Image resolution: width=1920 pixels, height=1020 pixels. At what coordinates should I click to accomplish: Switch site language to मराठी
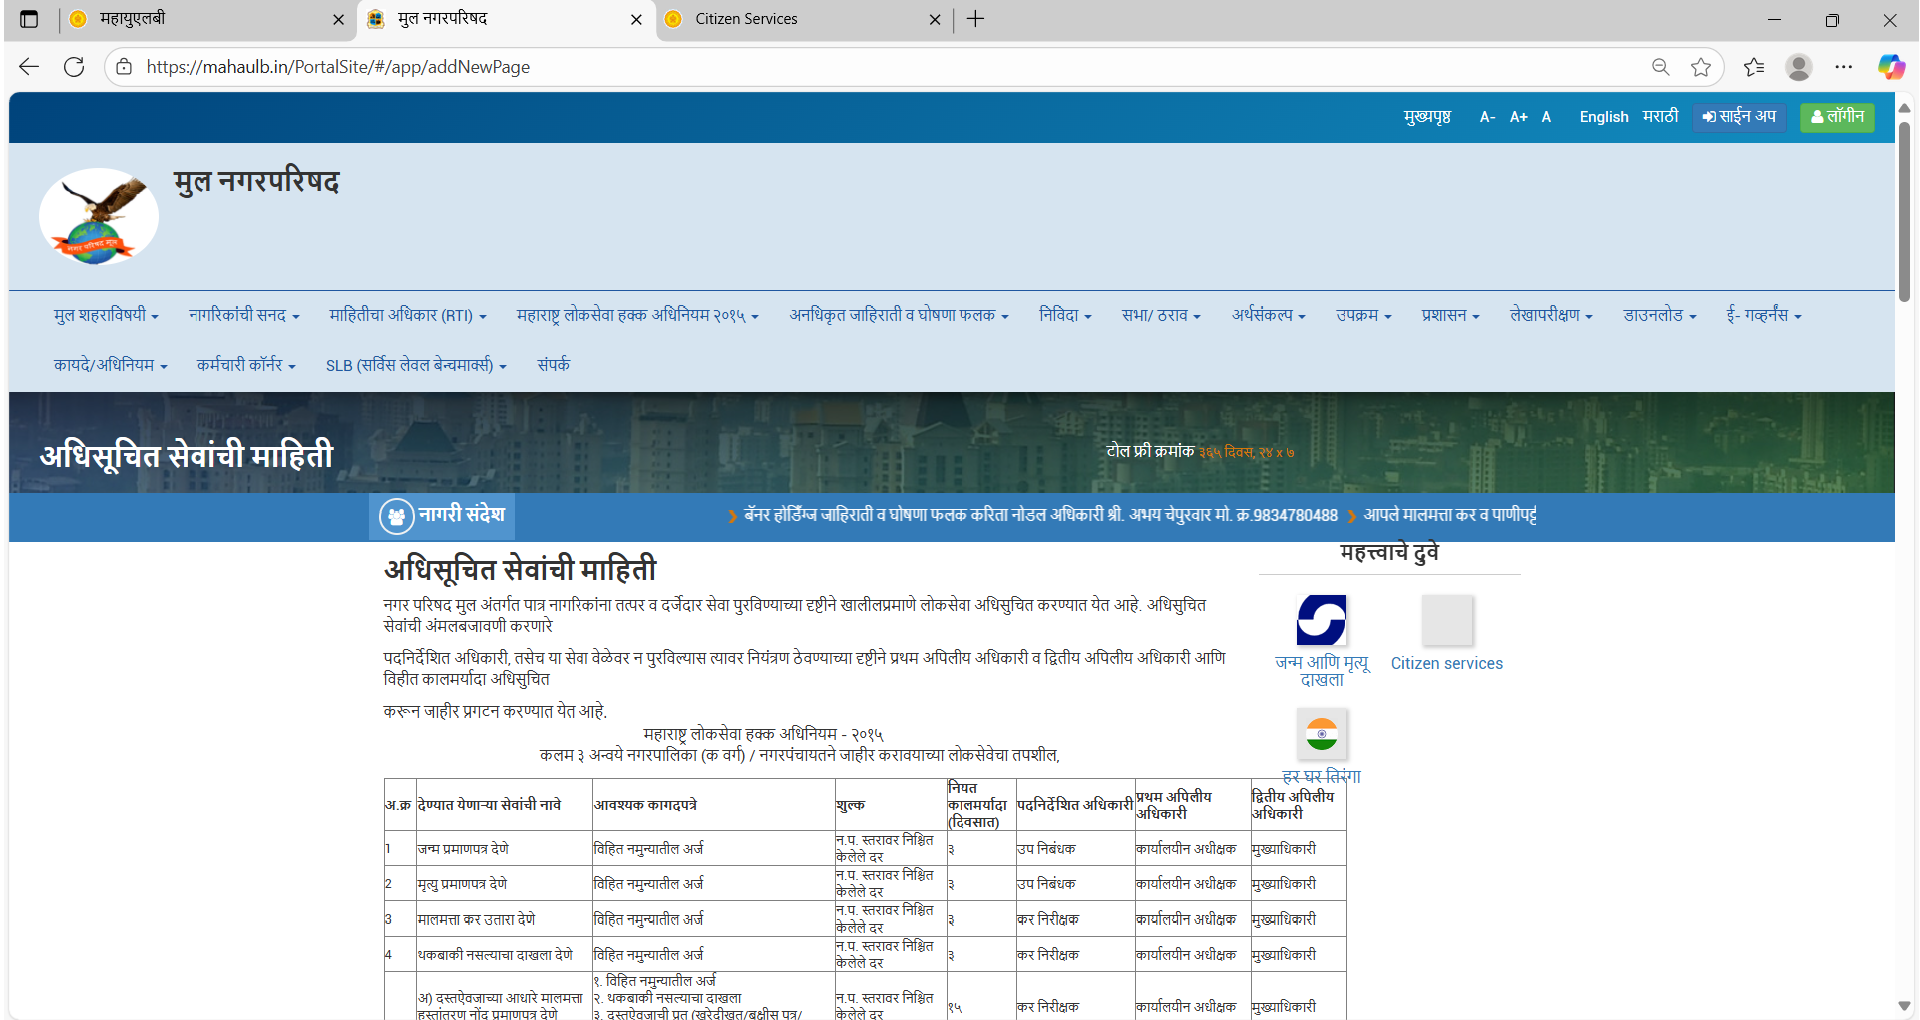click(1660, 117)
